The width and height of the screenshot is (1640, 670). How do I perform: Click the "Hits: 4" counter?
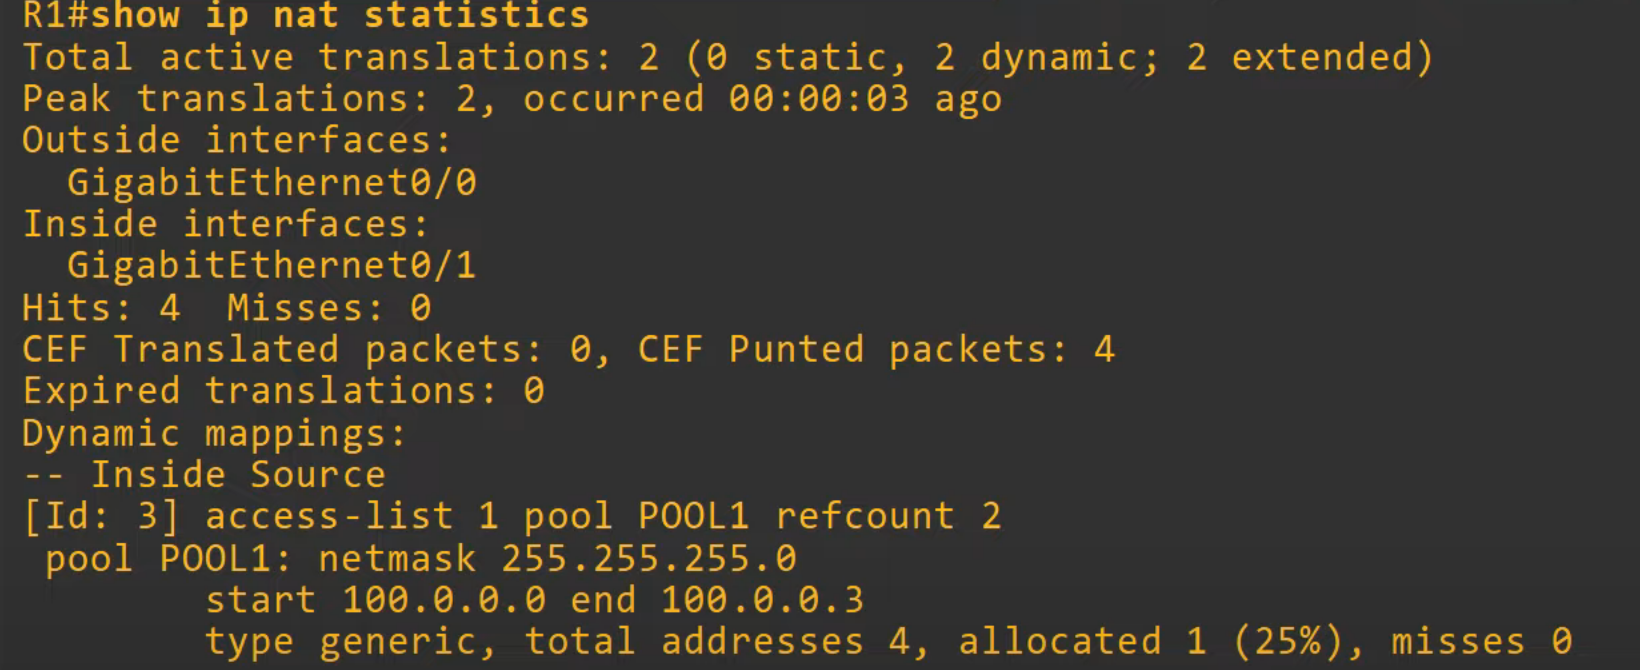[x=101, y=308]
